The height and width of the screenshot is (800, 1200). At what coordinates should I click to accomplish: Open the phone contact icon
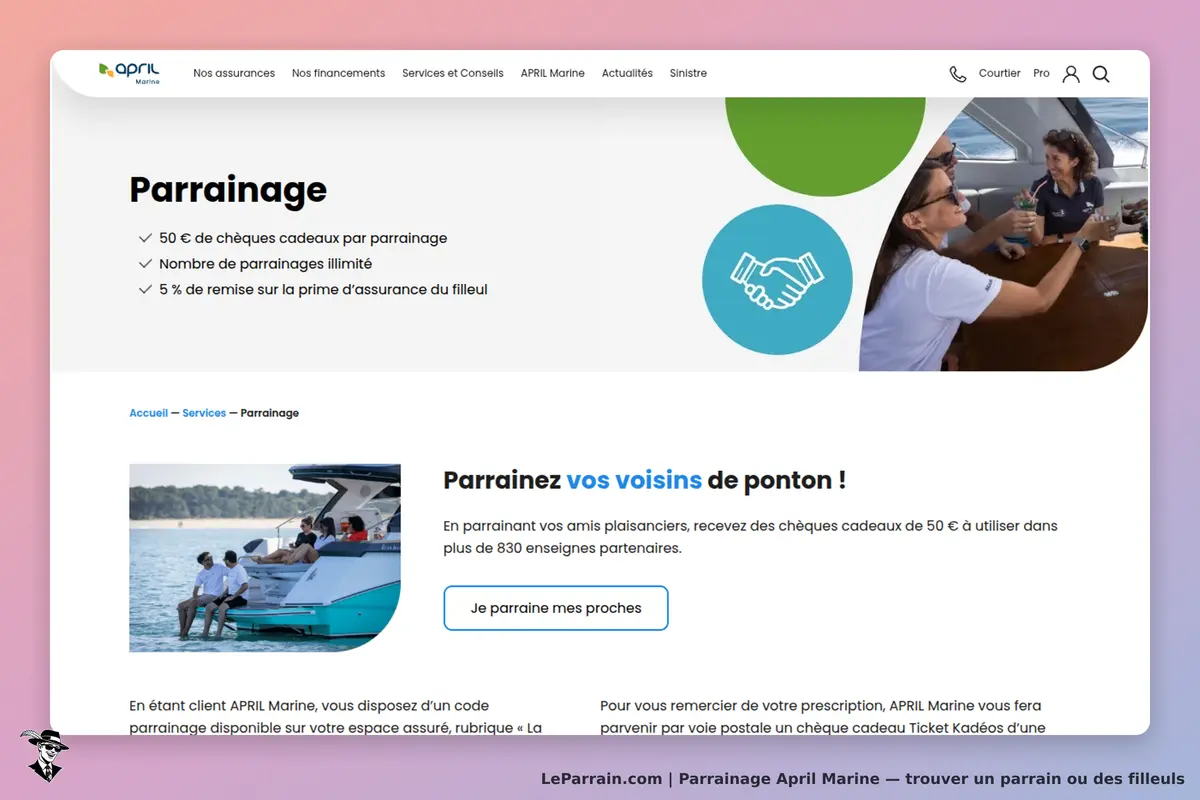point(958,74)
